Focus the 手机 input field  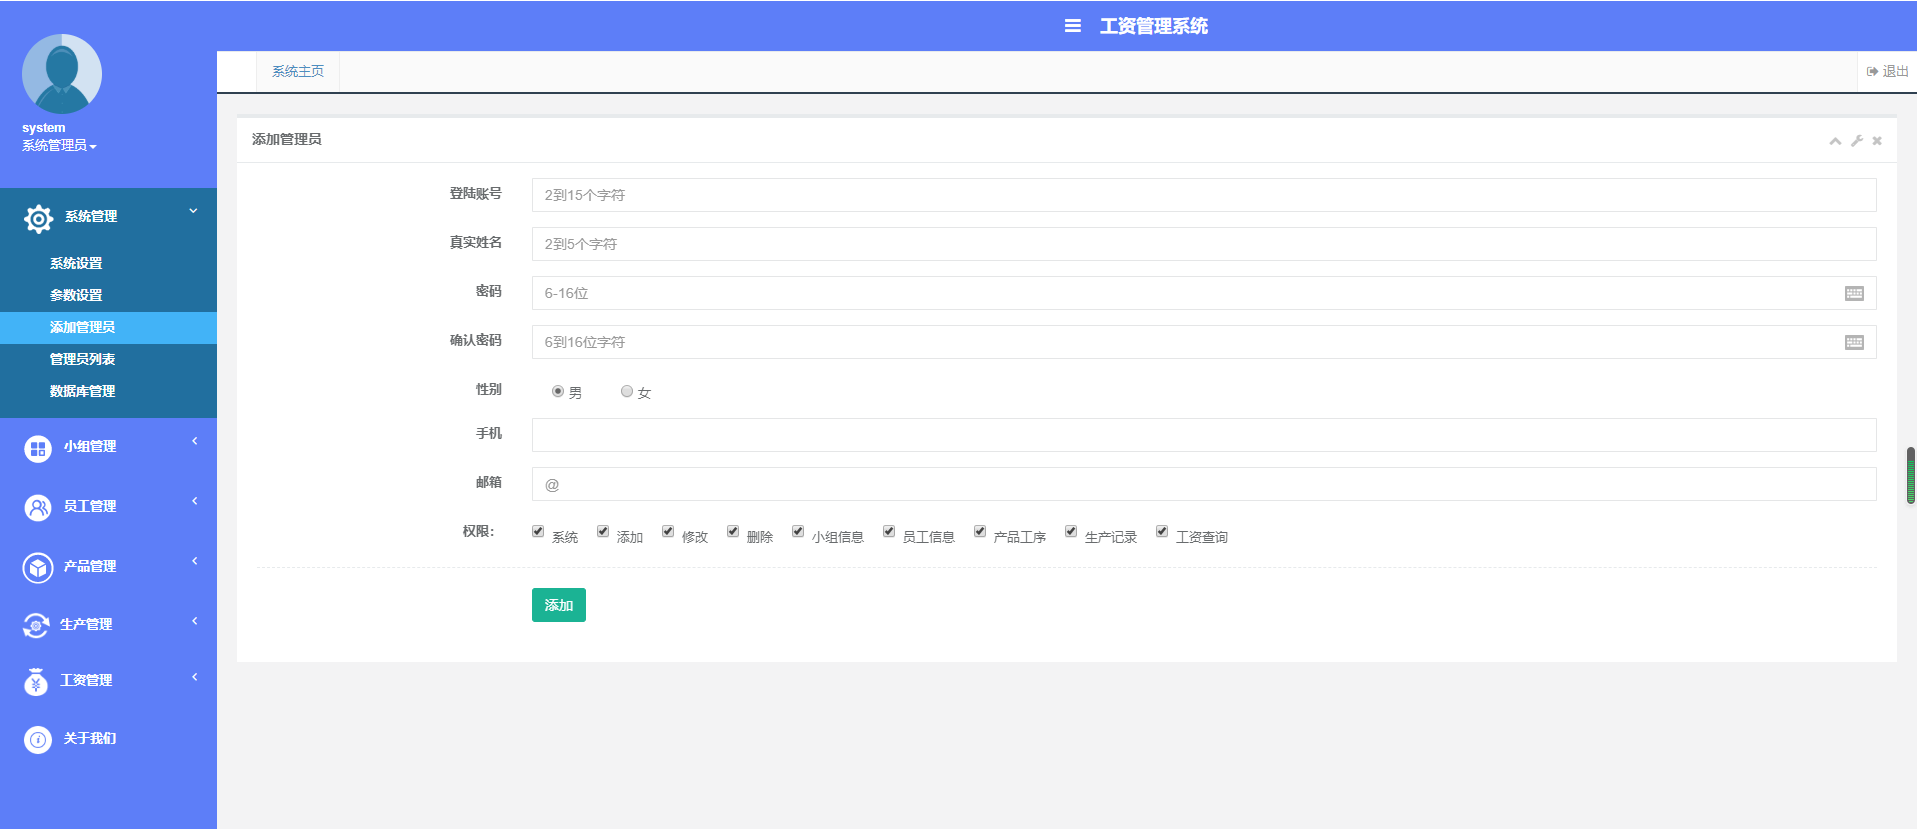[x=1204, y=435]
